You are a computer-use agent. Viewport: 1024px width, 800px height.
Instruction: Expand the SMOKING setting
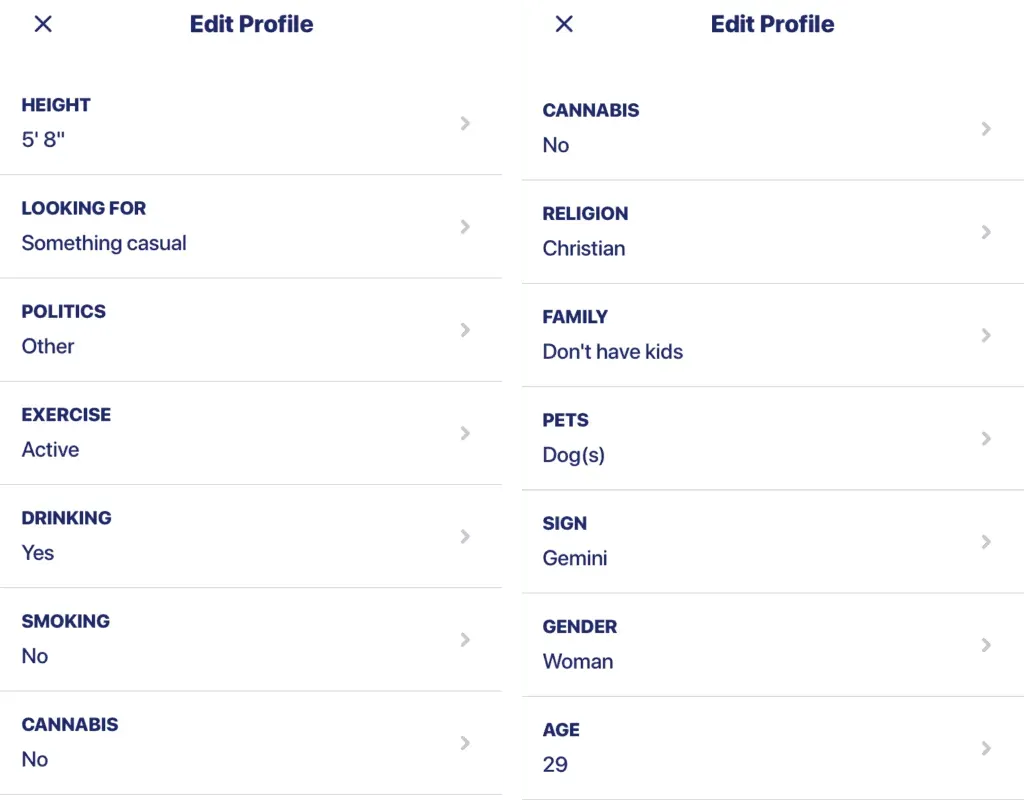[250, 640]
